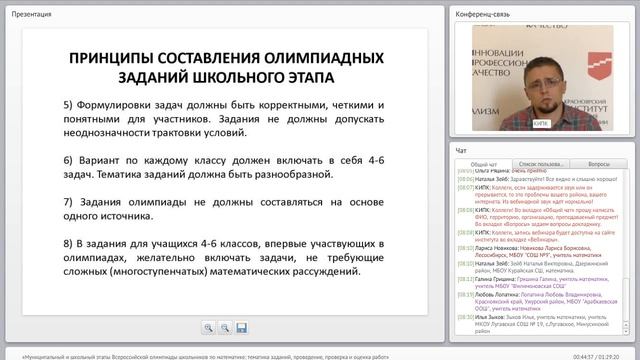
Task: Click the webinar title in the bottom bar
Action: 205,357
